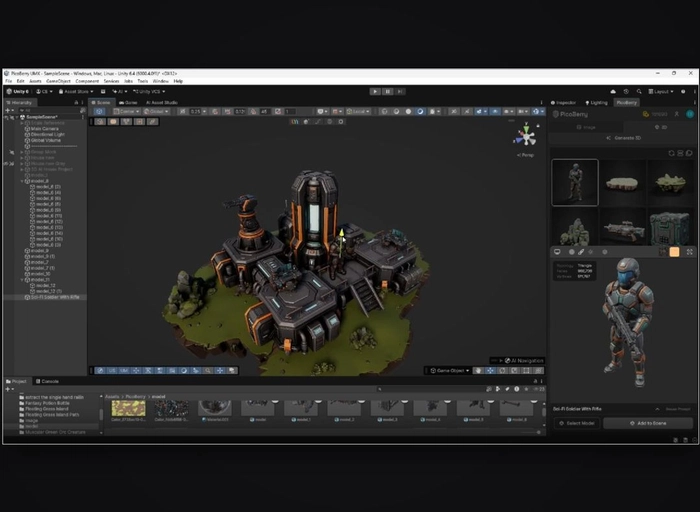The image size is (700, 512).
Task: Open the Fantasy Potion Bottle folder
Action: (x=47, y=403)
